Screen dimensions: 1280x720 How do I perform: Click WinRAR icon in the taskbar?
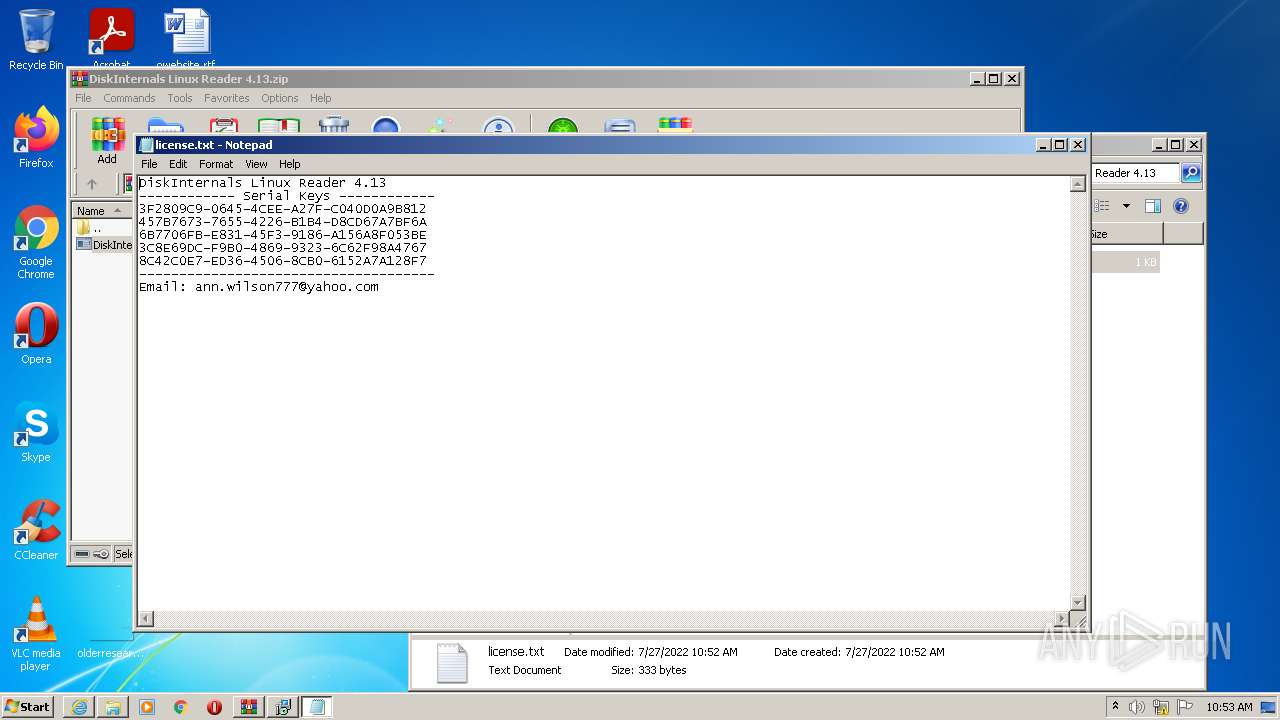pyautogui.click(x=248, y=707)
